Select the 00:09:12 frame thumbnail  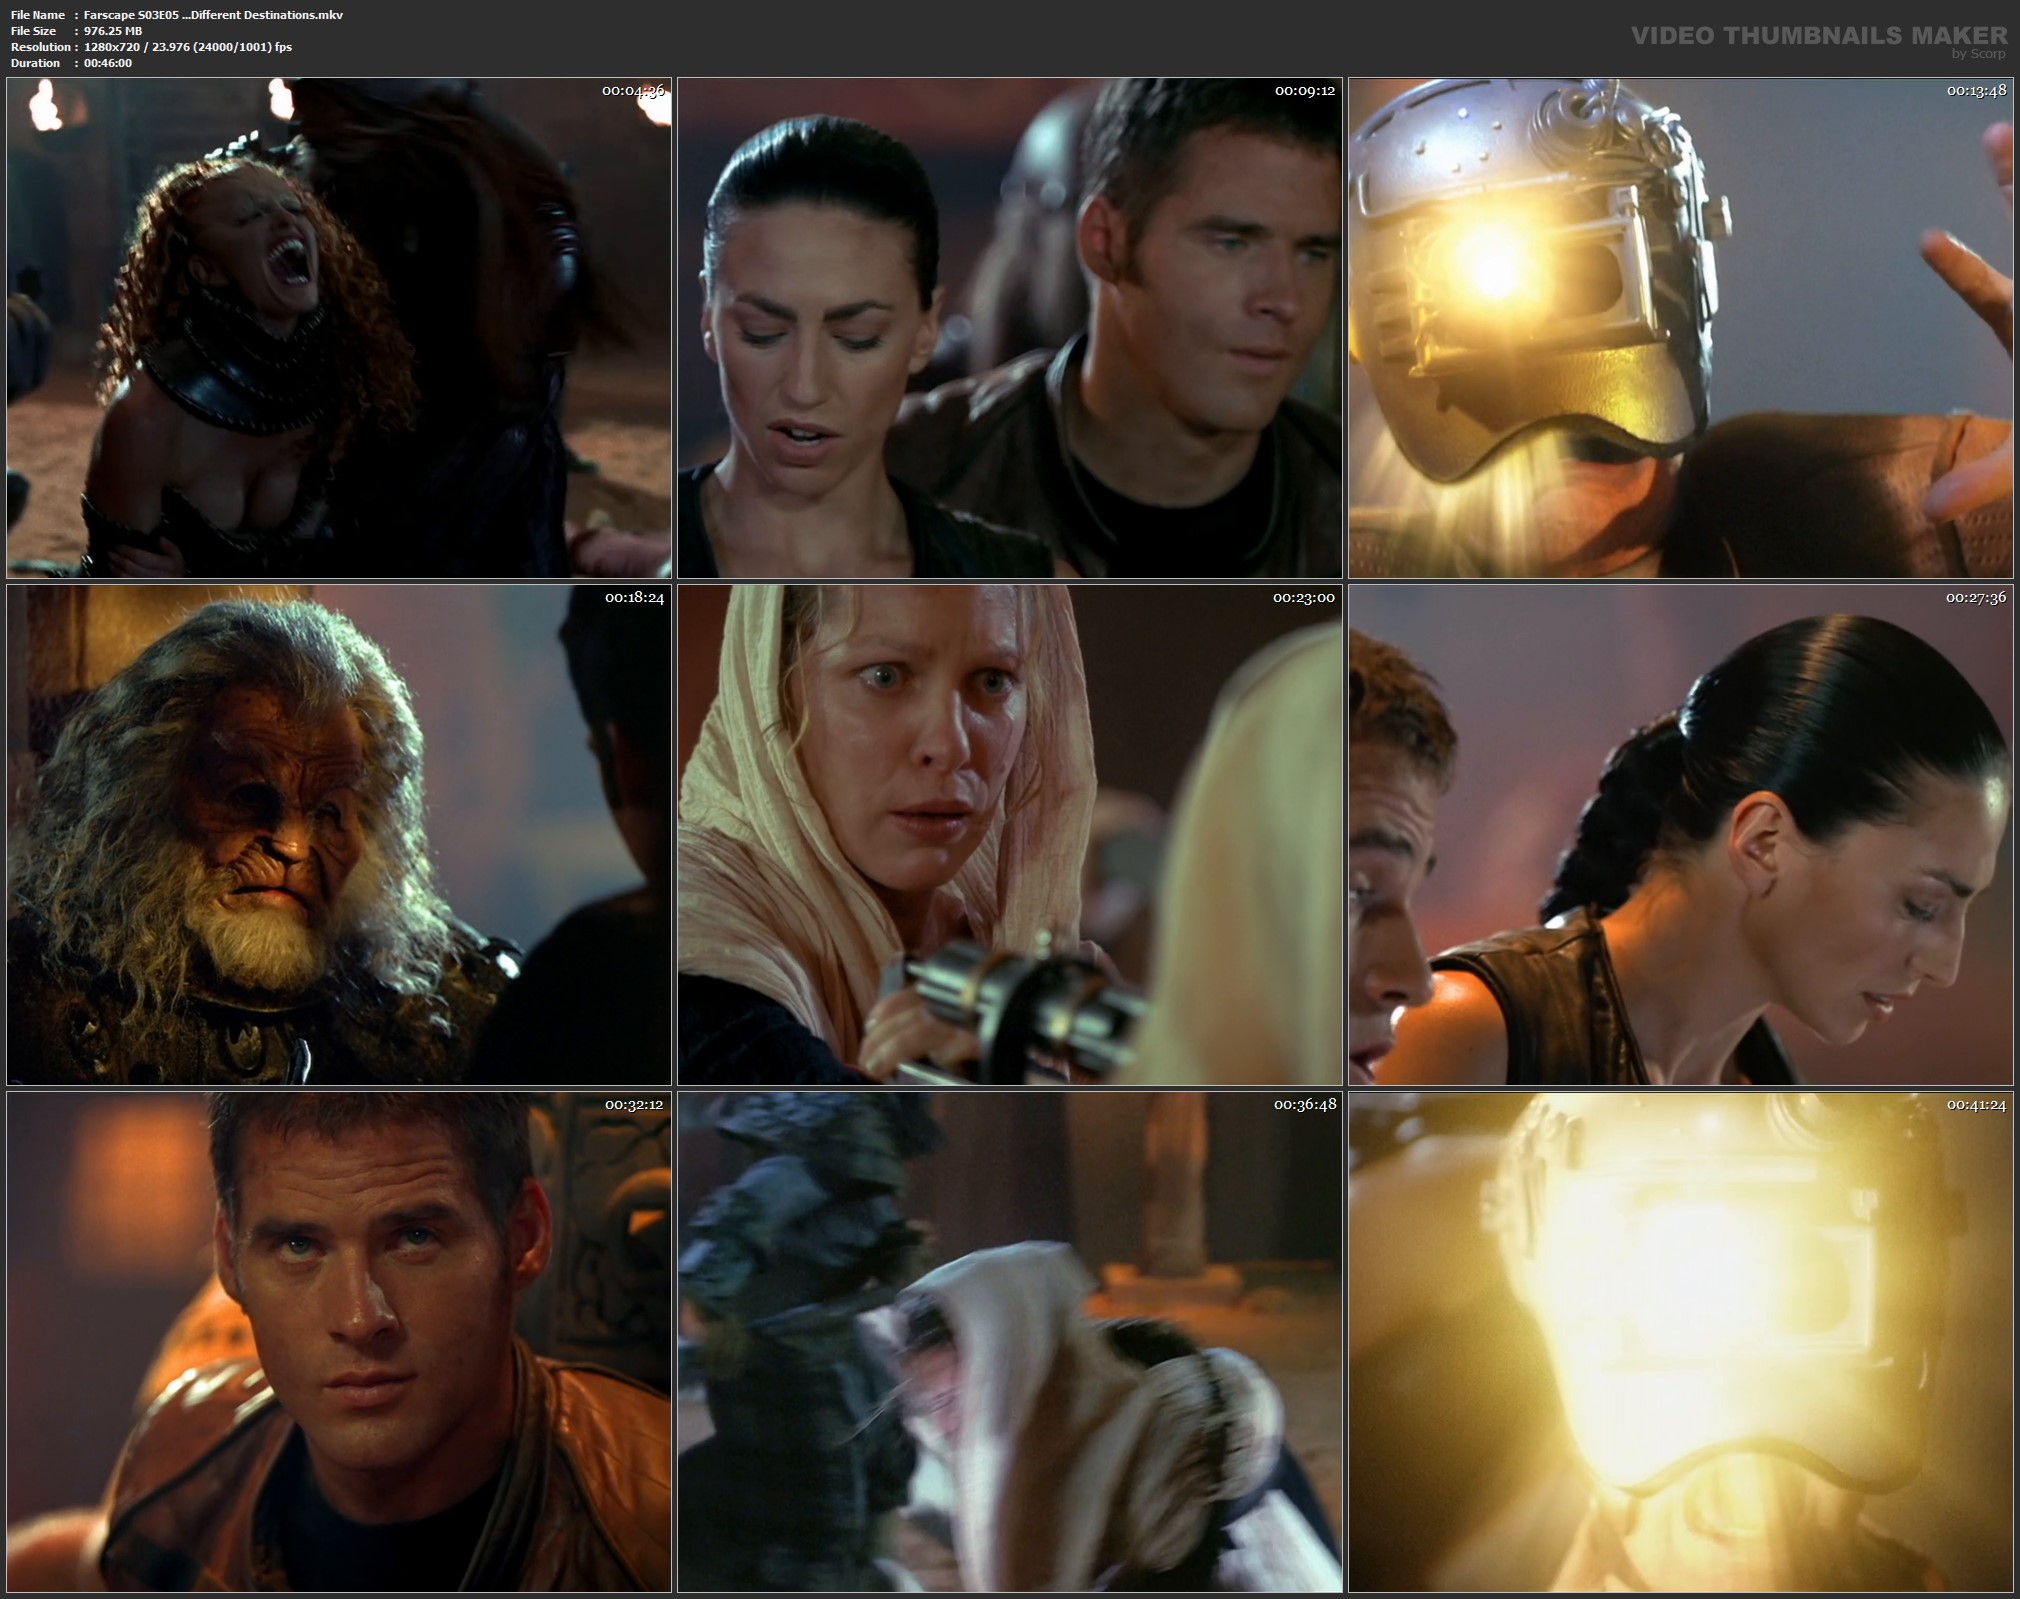(1010, 328)
